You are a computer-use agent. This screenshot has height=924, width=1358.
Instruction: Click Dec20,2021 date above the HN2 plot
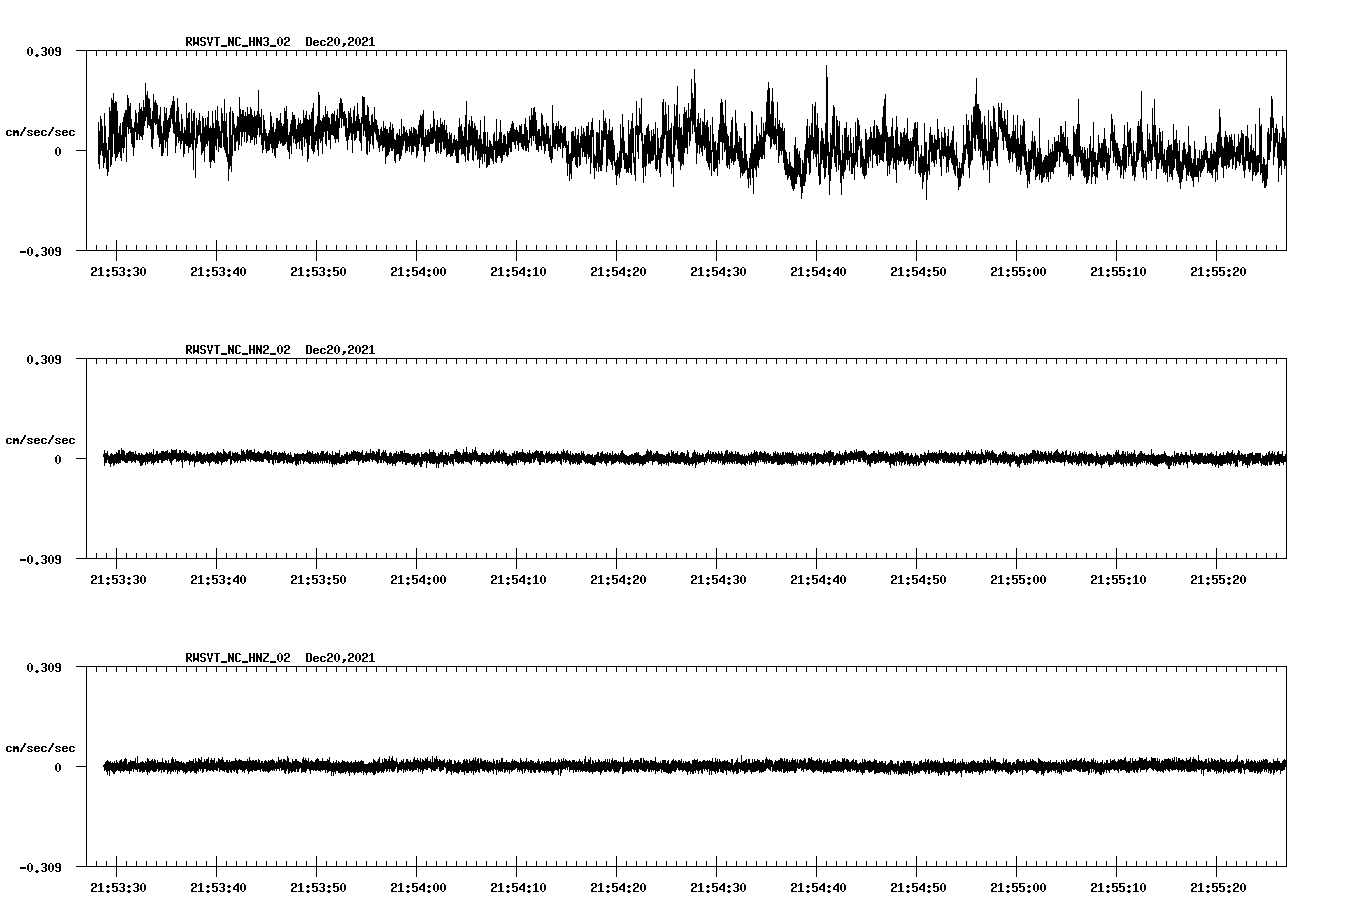340,350
